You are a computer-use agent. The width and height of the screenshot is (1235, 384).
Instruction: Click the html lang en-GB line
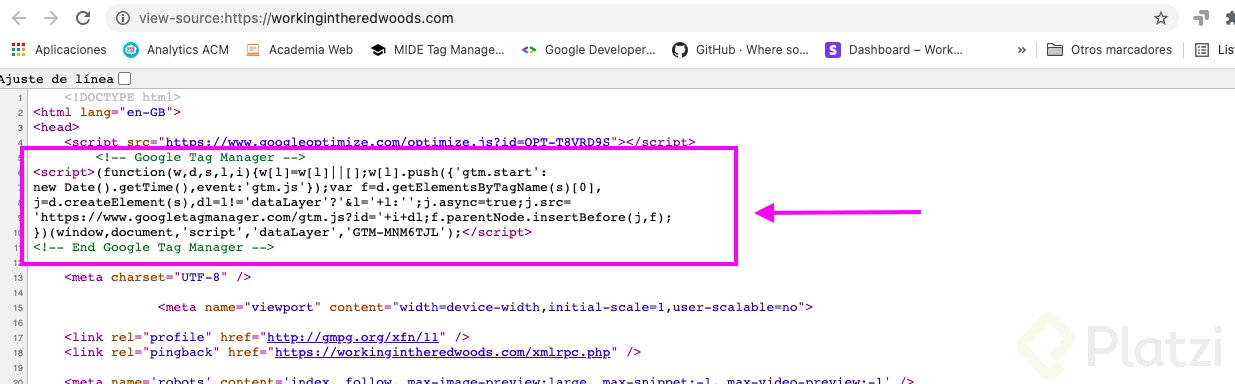pos(107,112)
